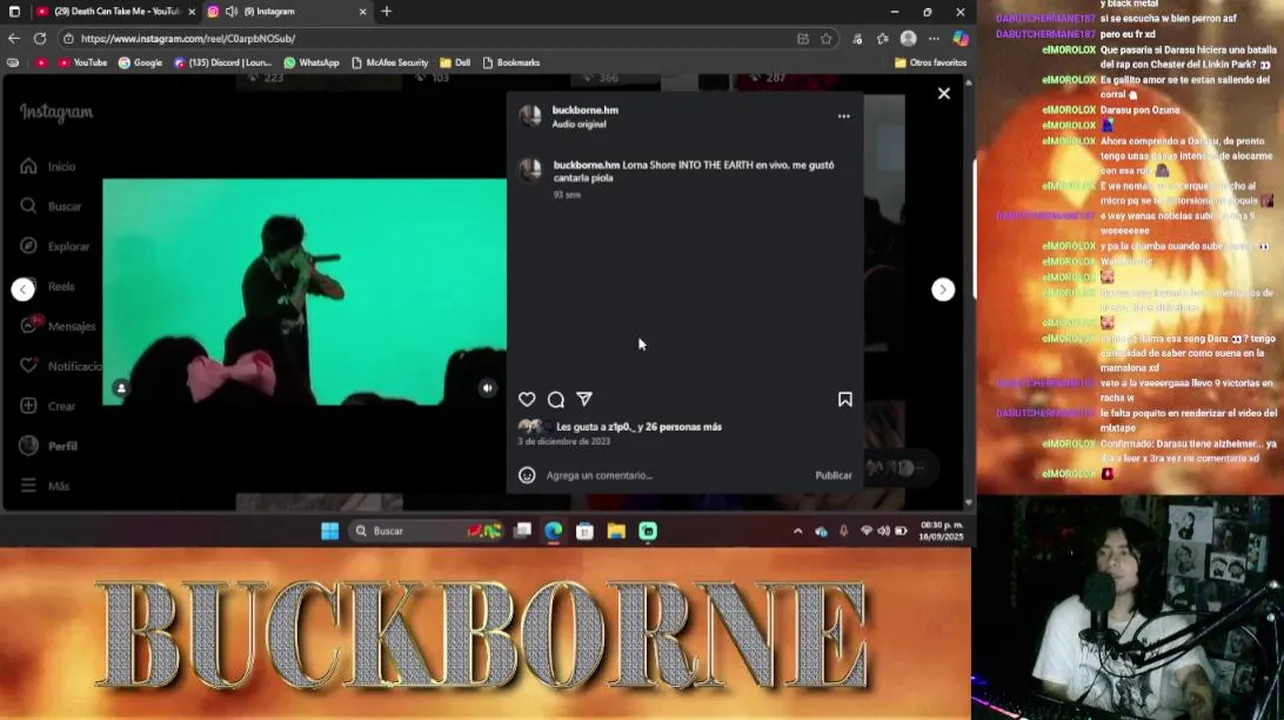Reload the page with the refresh icon
Image resolution: width=1284 pixels, height=720 pixels.
click(40, 38)
